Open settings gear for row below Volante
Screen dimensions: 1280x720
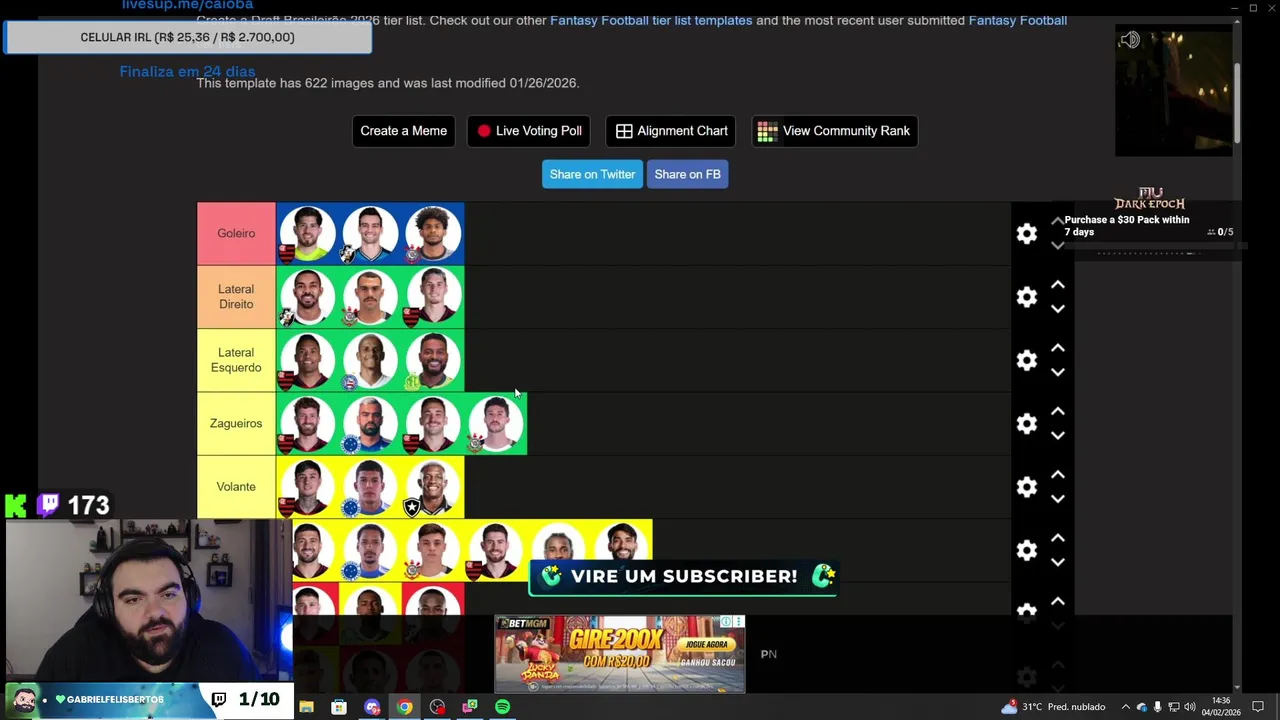pyautogui.click(x=1027, y=550)
